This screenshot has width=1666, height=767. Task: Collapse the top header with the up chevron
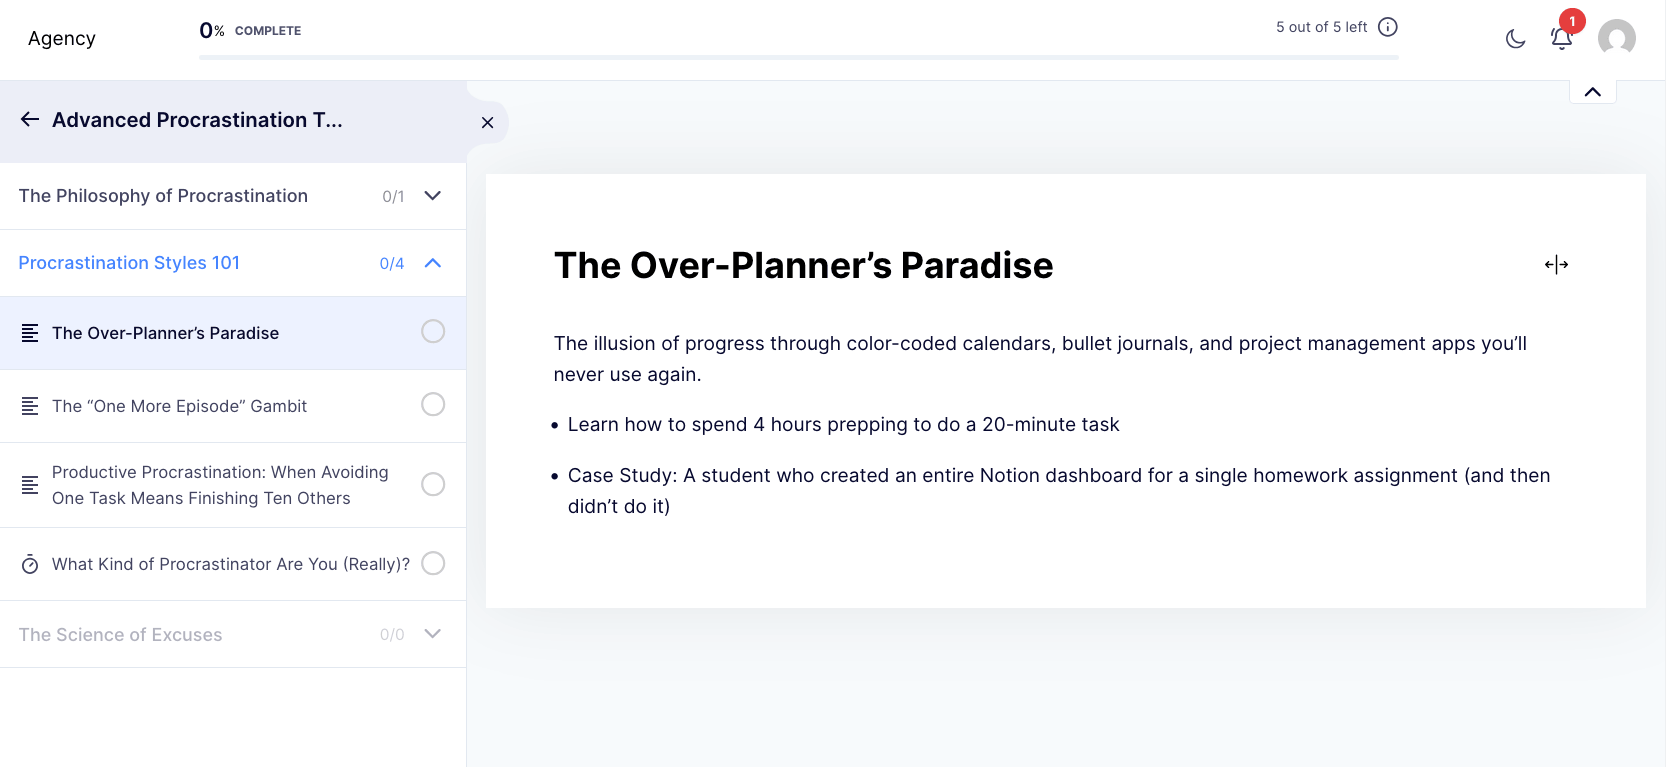(x=1593, y=92)
